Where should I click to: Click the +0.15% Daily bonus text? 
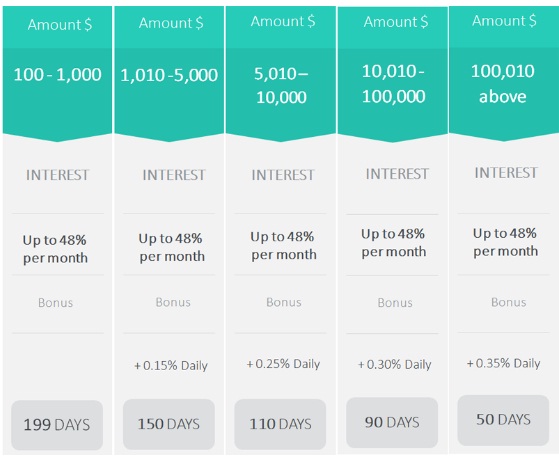click(171, 366)
